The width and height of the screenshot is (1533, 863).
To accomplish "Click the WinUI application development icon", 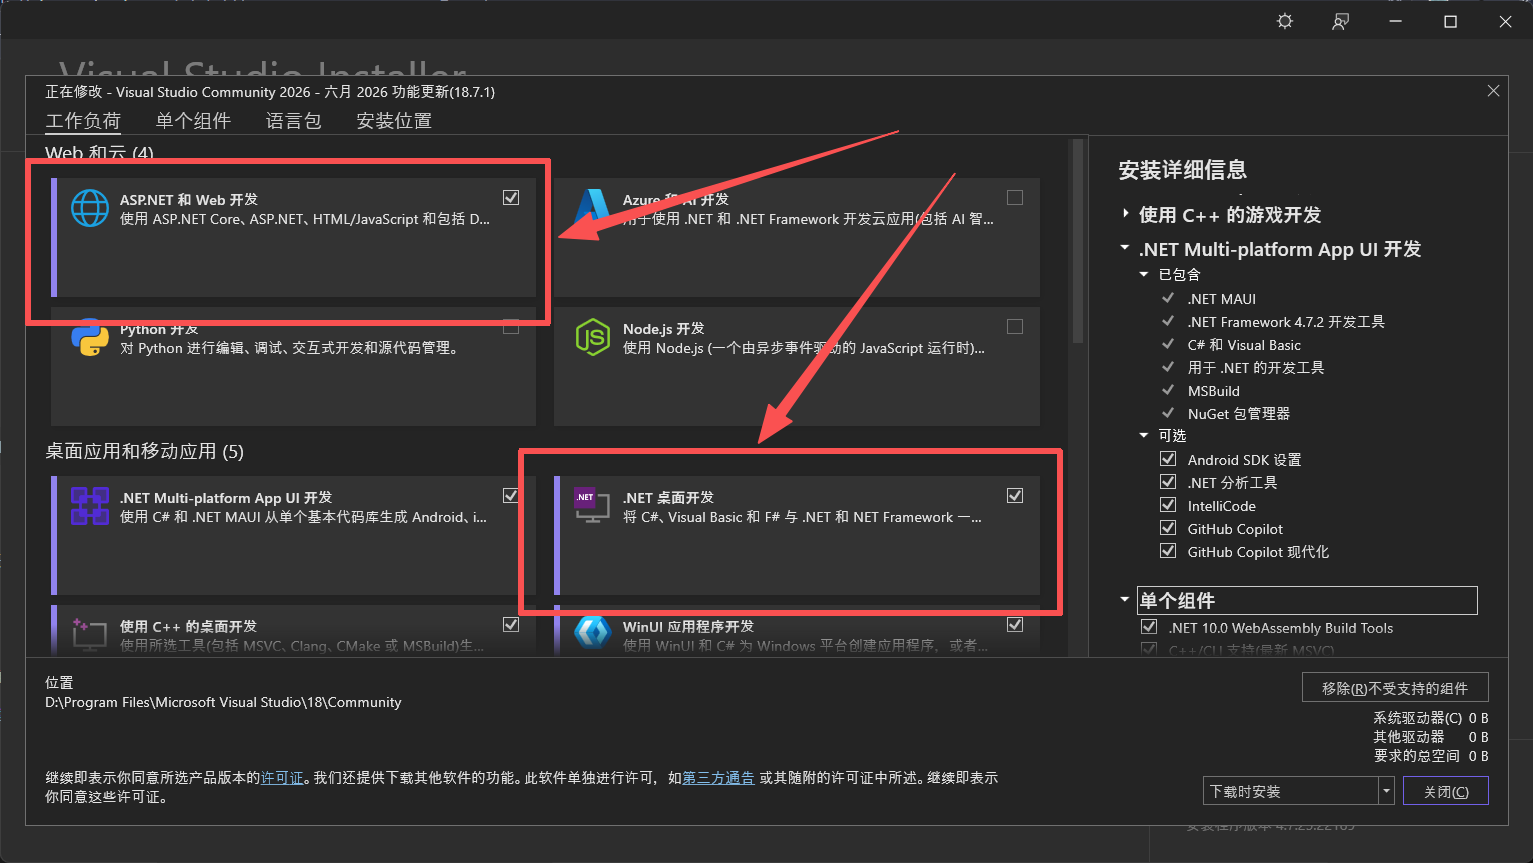I will click(592, 633).
